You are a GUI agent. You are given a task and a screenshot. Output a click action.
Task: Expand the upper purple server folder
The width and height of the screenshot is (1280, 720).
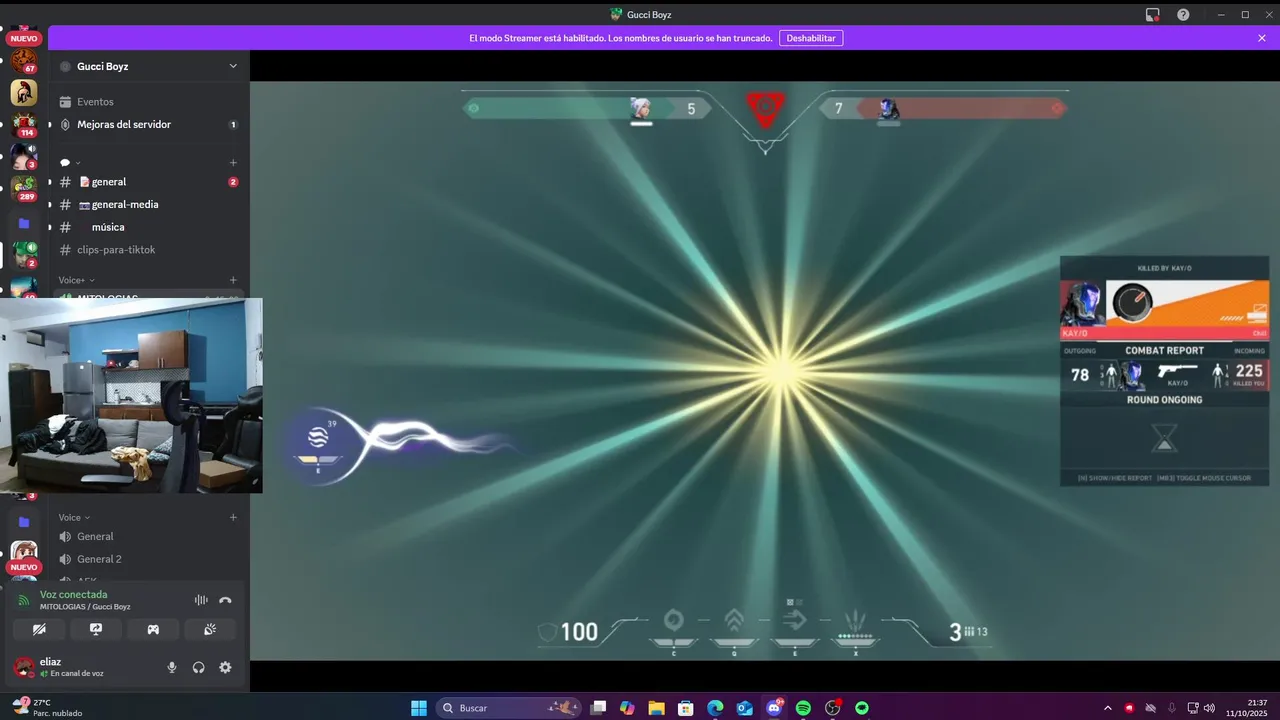[24, 223]
